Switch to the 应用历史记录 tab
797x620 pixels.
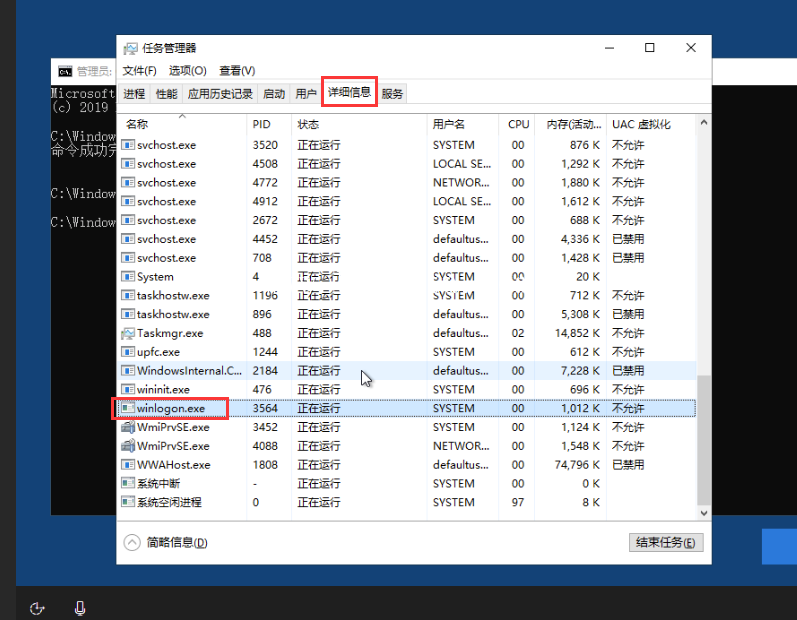click(x=220, y=94)
